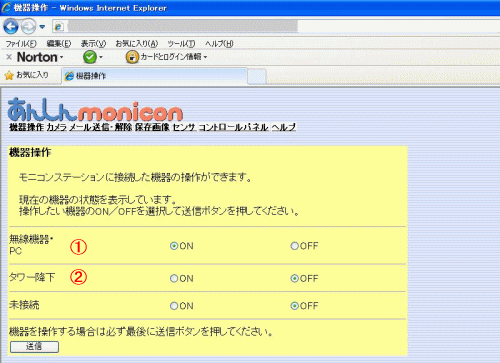Screen dimensions: 500x363
Task: Open the ヘルプ(H) menu
Action: point(219,44)
